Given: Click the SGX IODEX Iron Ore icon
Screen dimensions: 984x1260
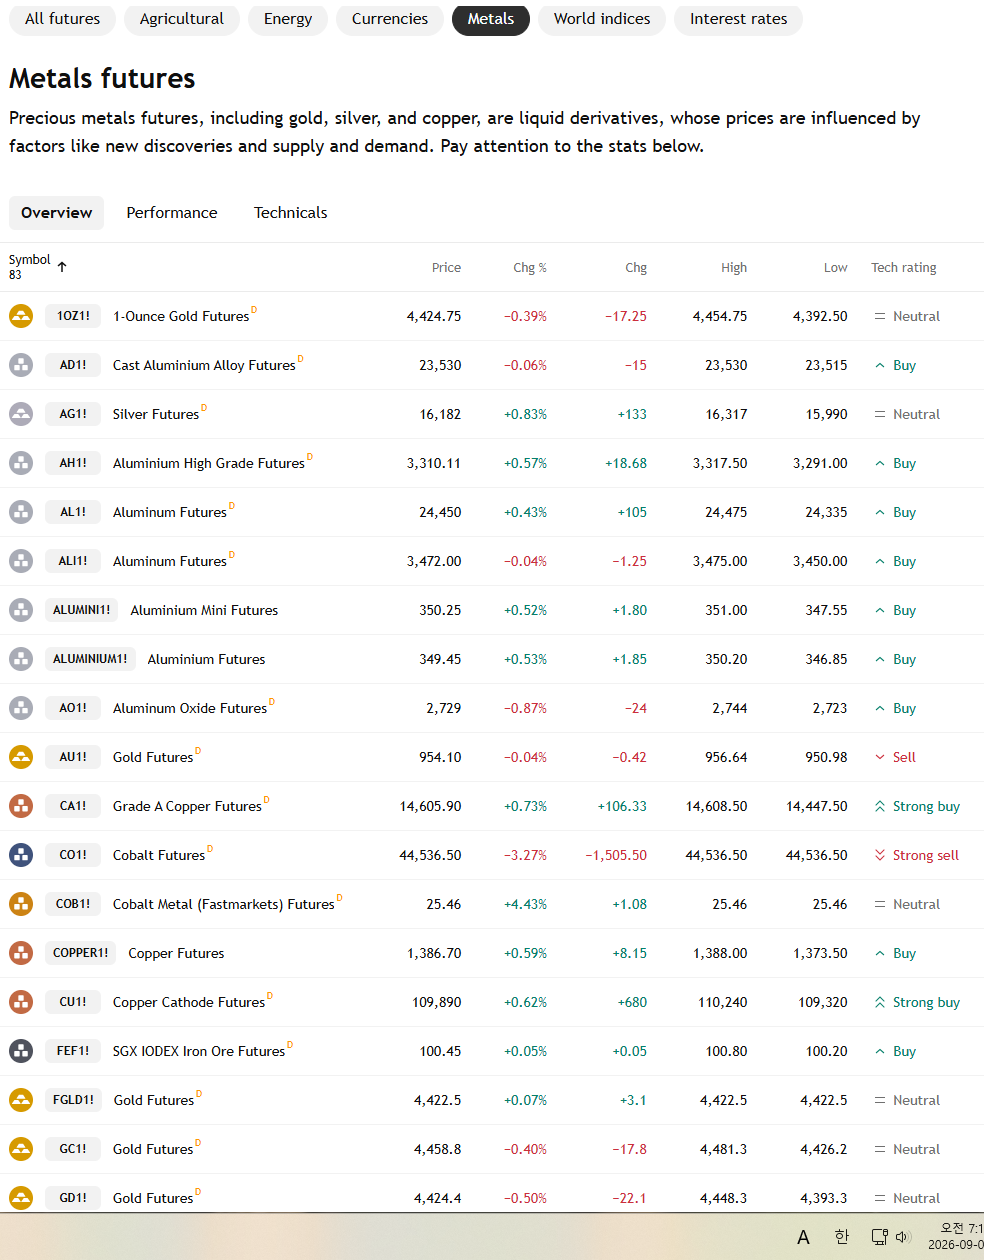Looking at the screenshot, I should 21,1051.
